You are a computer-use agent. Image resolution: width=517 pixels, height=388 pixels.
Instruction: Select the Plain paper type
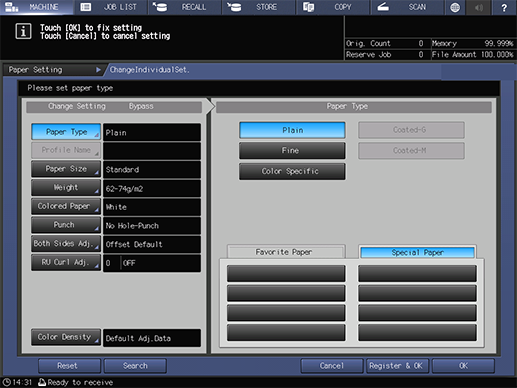click(x=292, y=130)
